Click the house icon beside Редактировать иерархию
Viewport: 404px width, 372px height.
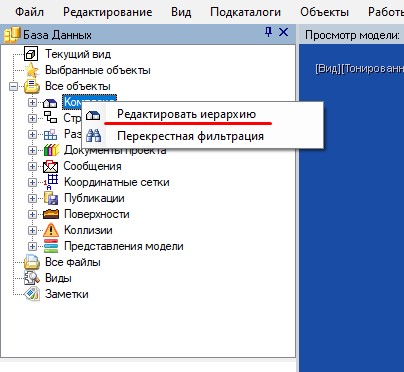coord(93,115)
